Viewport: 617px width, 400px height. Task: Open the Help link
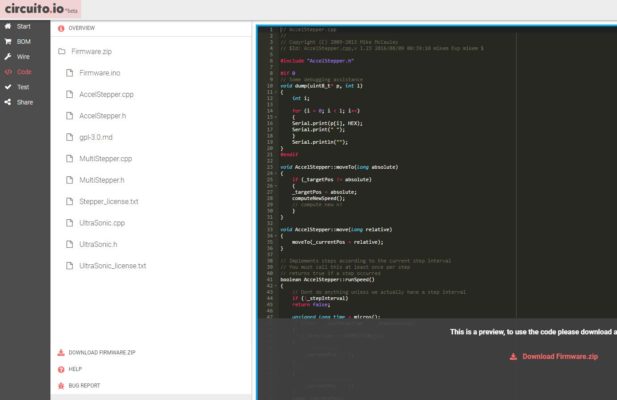75,369
